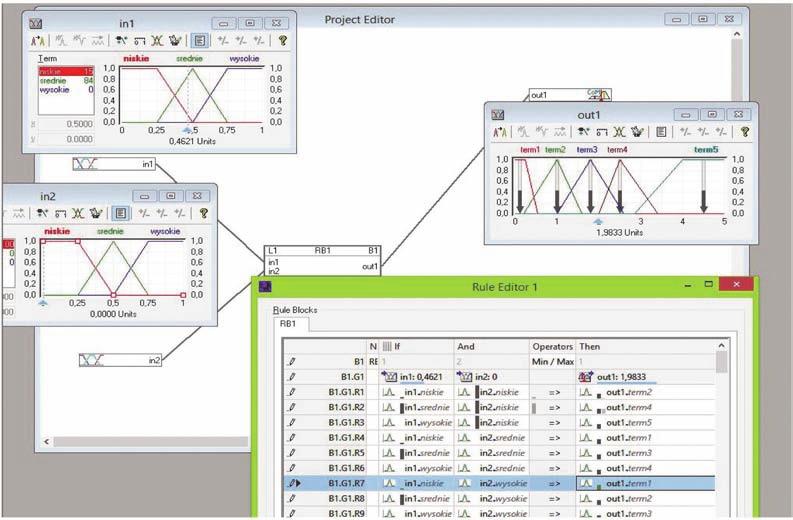Image resolution: width=793 pixels, height=520 pixels.
Task: Click the bracket range icon in in1 toolbar
Action: click(140, 41)
